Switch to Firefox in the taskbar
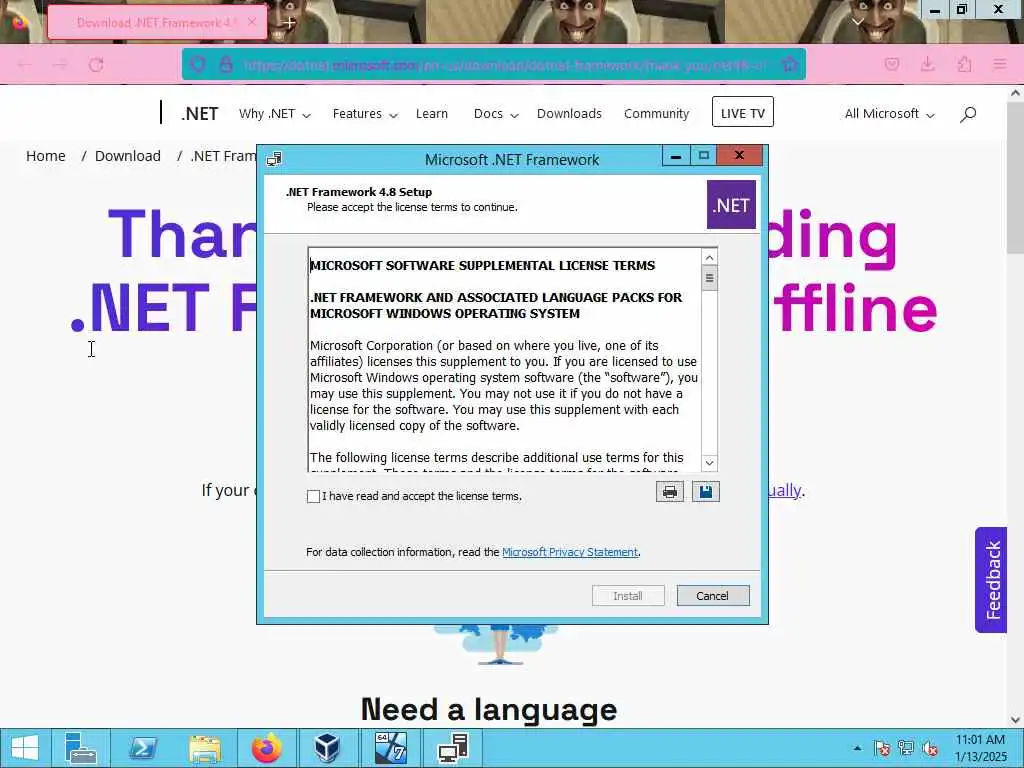This screenshot has width=1024, height=768. (266, 748)
